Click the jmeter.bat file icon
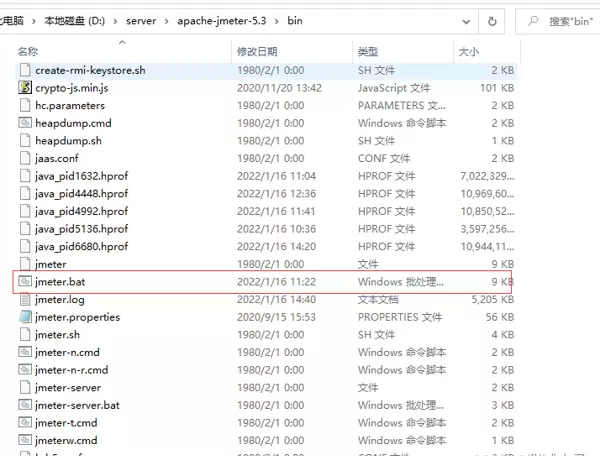 25,282
